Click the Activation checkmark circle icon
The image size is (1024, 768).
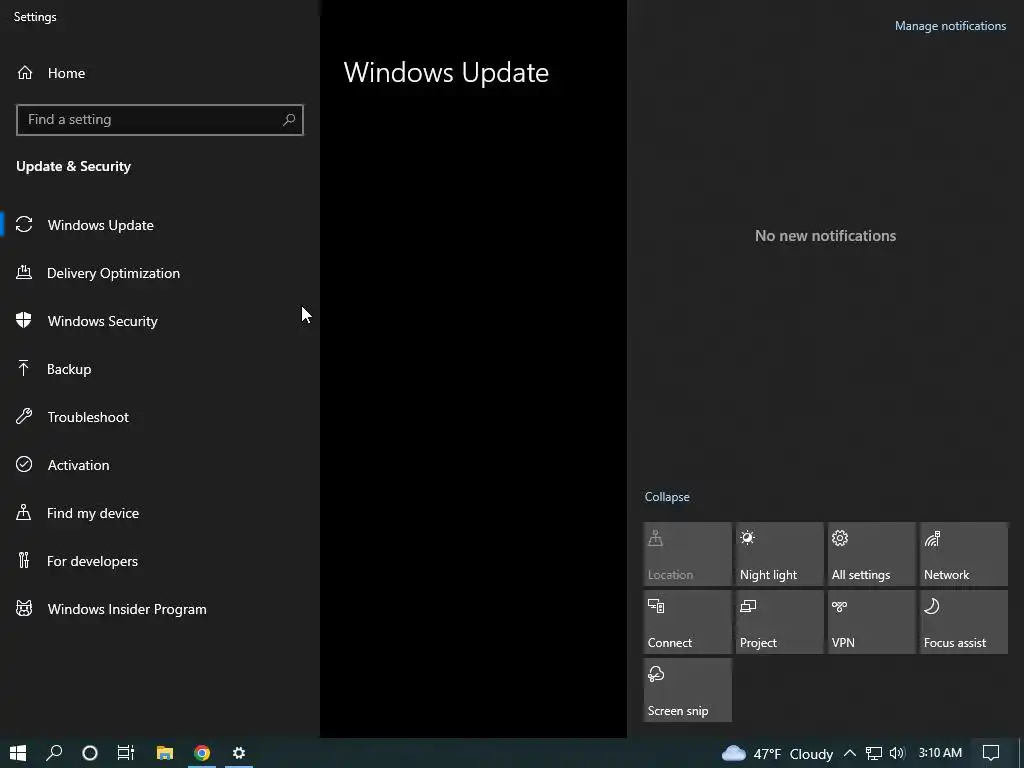24,464
